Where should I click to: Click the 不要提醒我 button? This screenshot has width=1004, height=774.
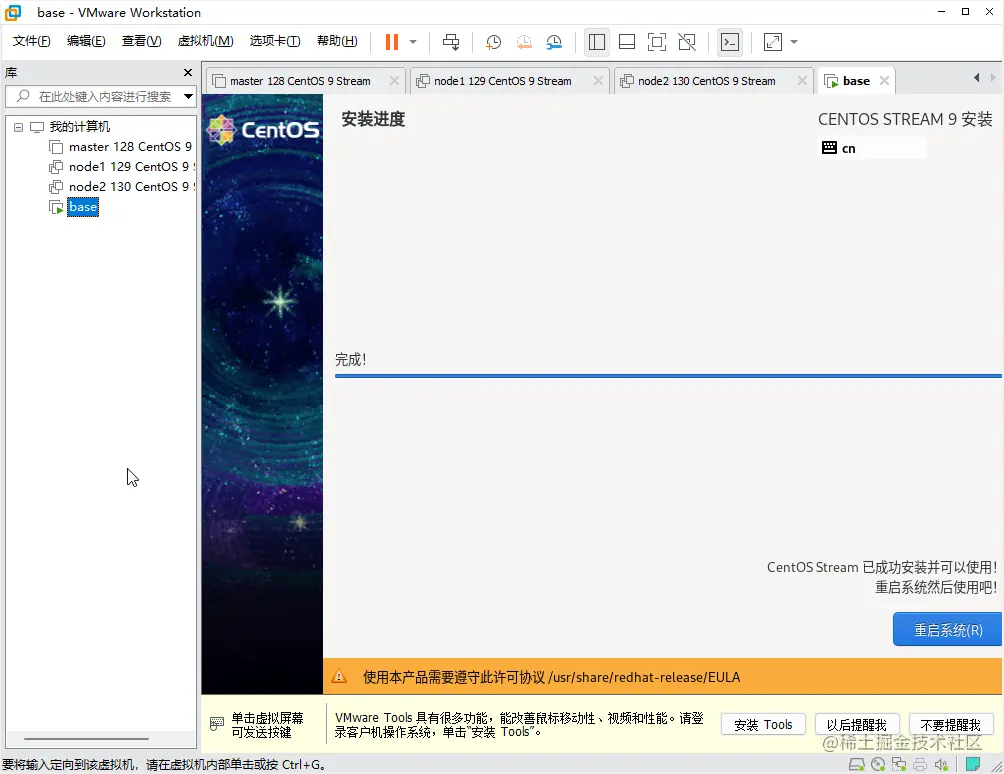950,725
